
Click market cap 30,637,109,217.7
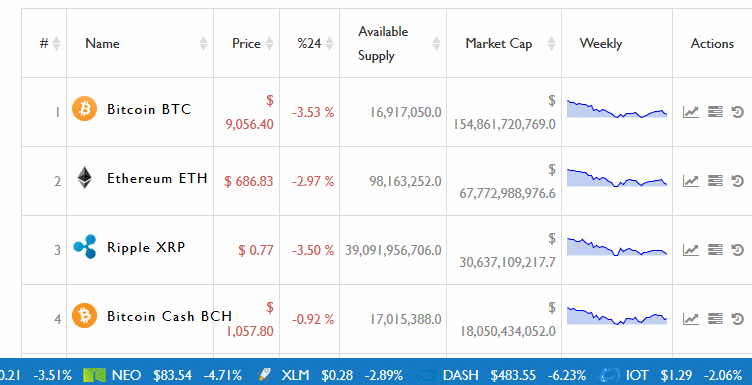pyautogui.click(x=507, y=262)
